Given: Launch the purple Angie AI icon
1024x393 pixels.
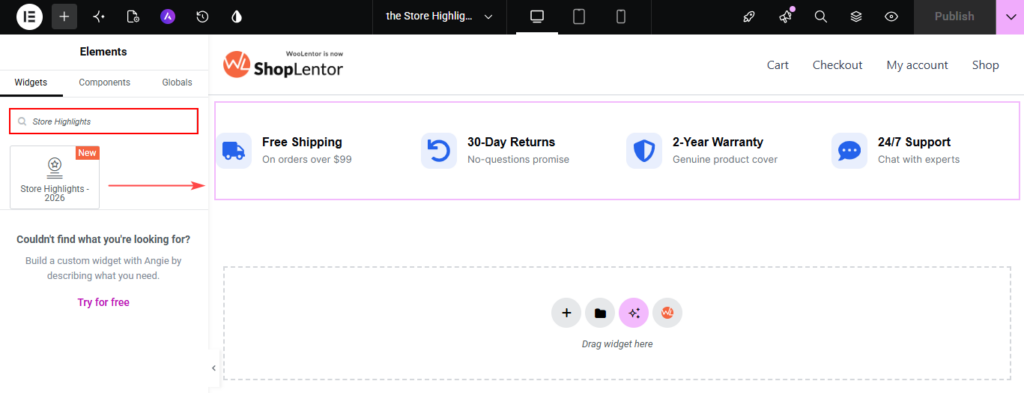Looking at the screenshot, I should tap(168, 16).
